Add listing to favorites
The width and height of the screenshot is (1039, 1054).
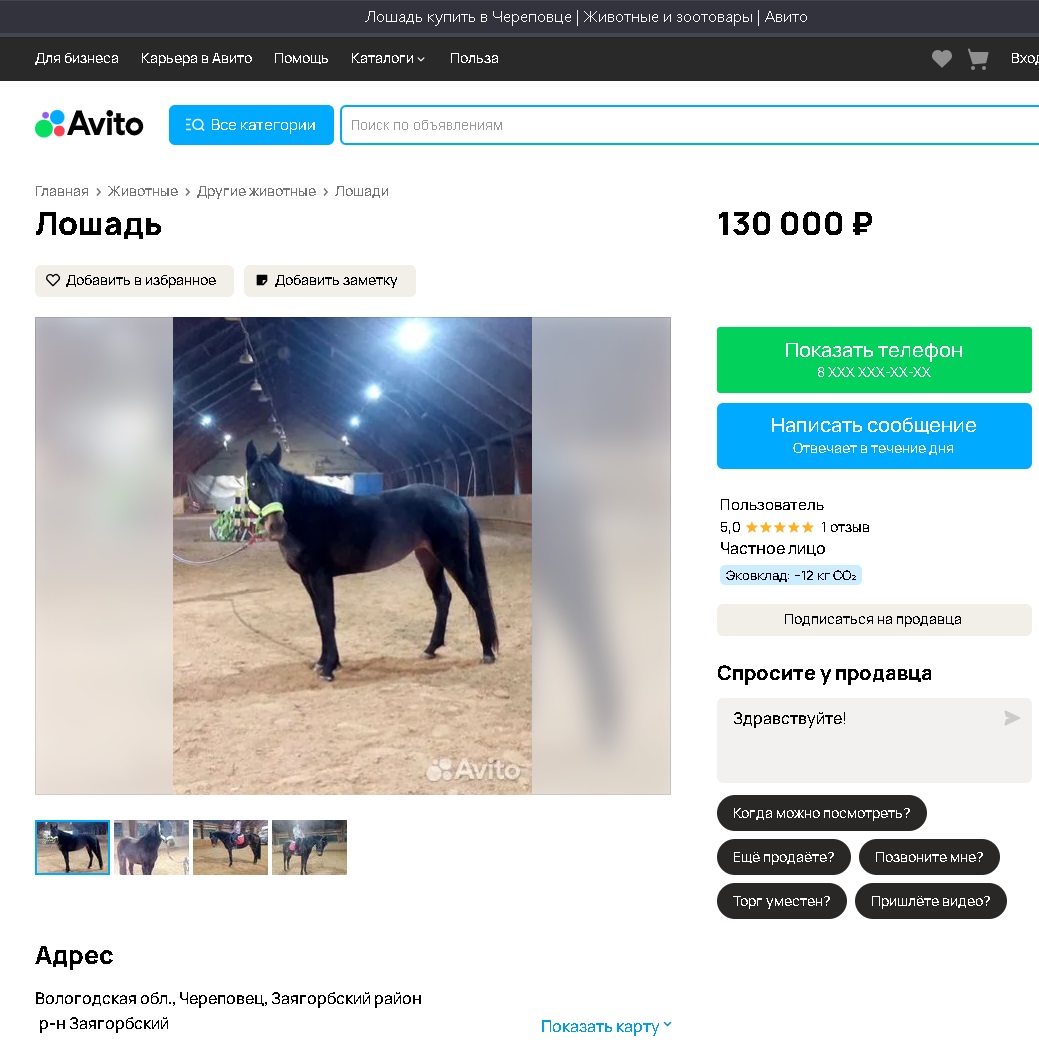tap(134, 280)
